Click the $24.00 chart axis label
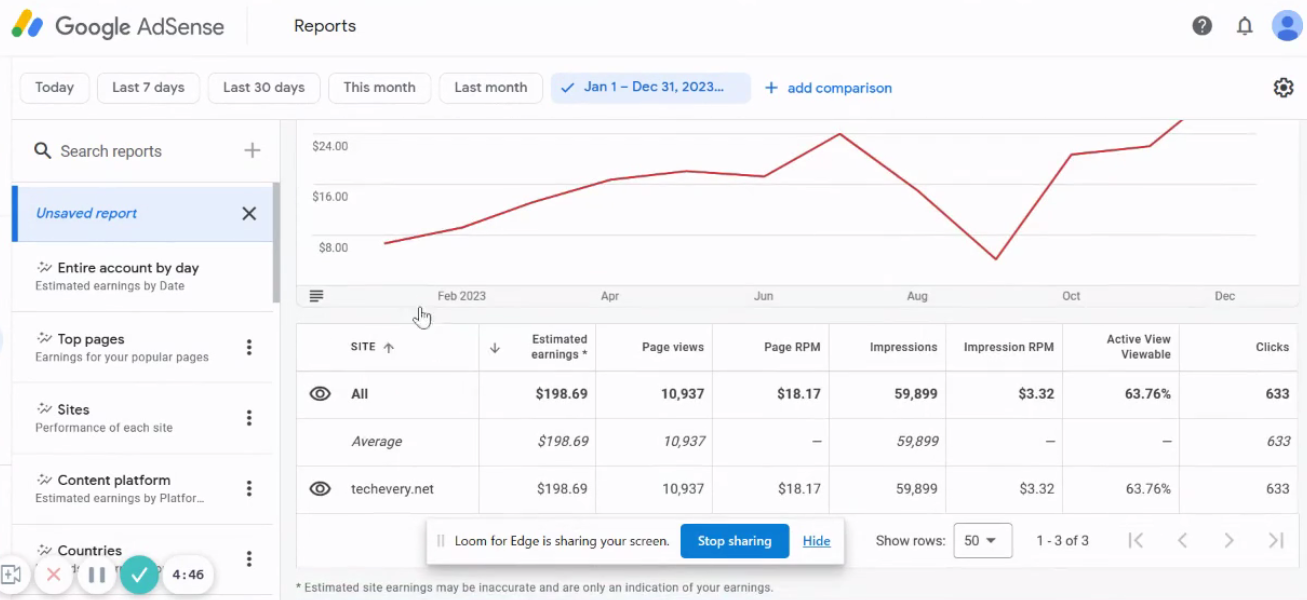This screenshot has width=1307, height=600. click(x=330, y=146)
